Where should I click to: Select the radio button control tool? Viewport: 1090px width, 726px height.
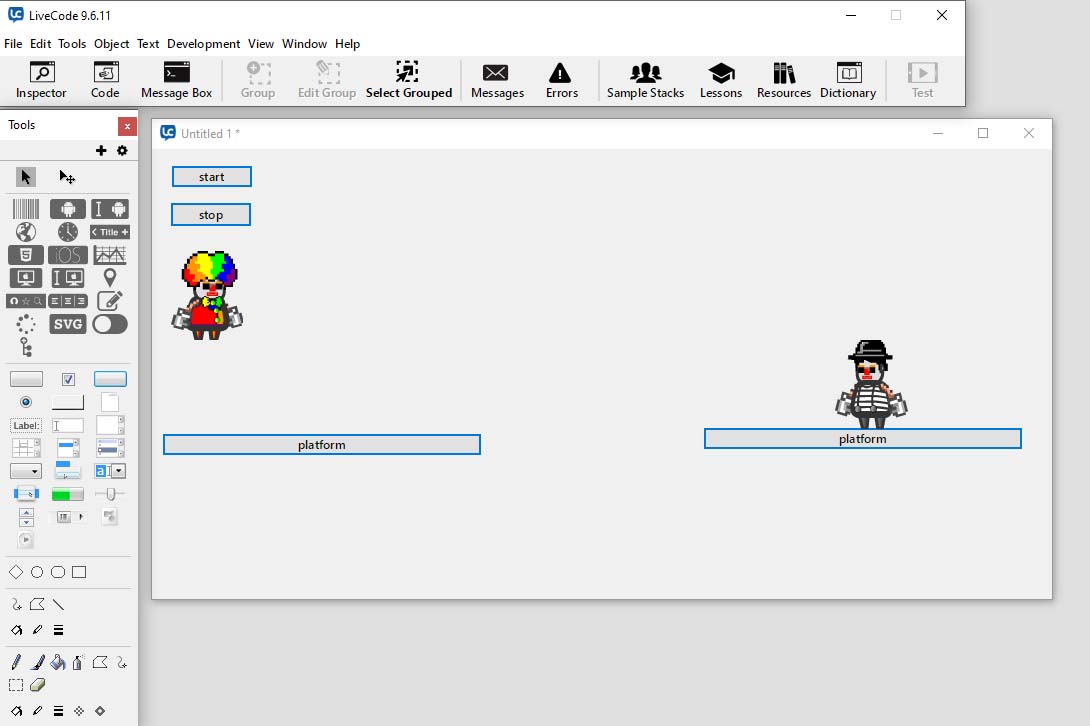click(26, 402)
